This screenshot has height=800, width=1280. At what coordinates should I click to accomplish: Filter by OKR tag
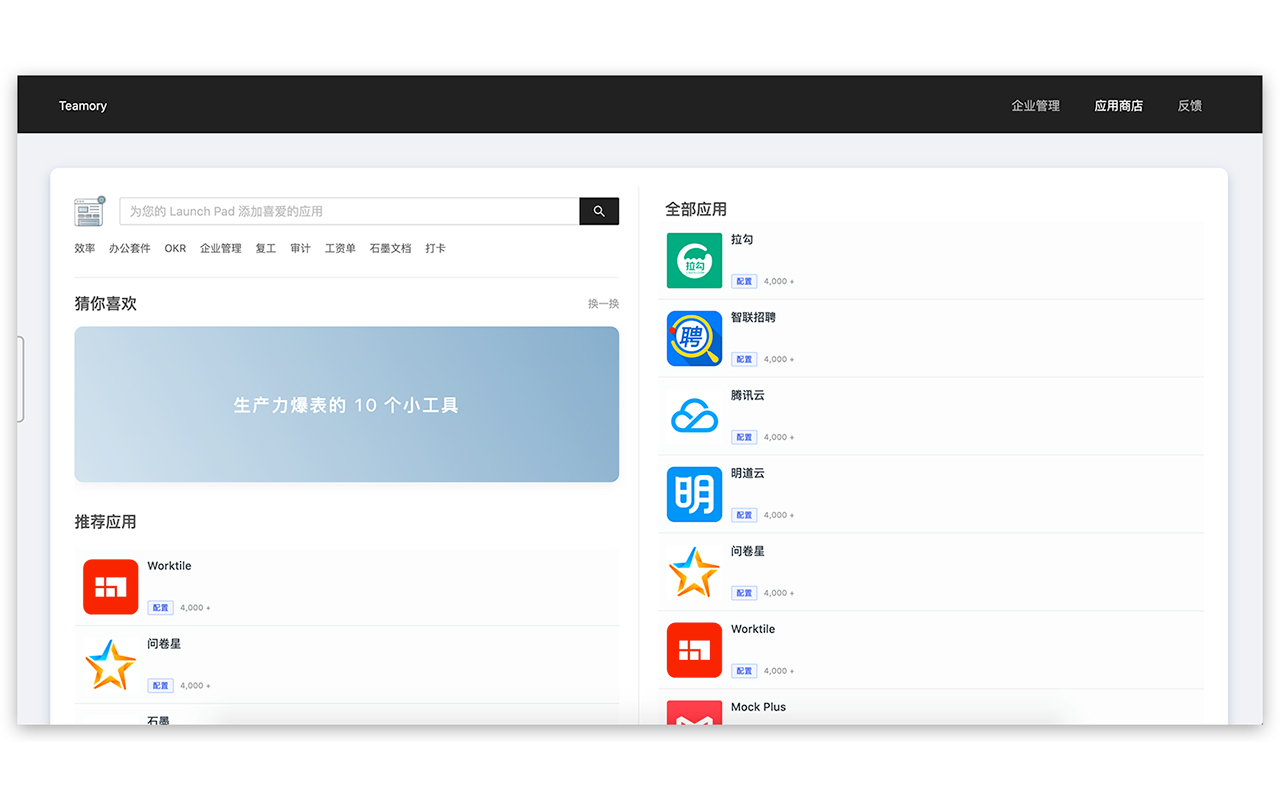(x=175, y=248)
